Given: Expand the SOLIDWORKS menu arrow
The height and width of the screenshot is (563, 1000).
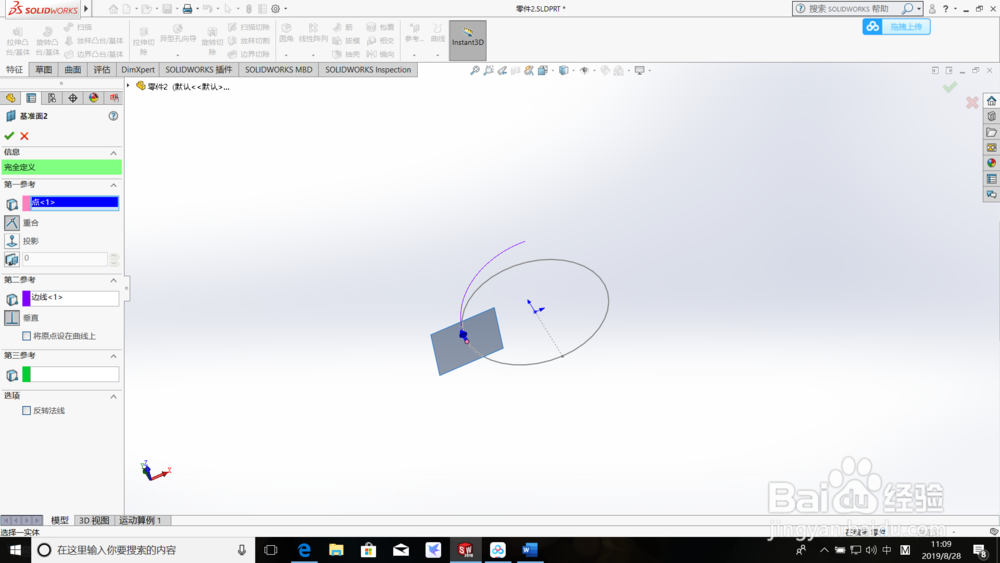Looking at the screenshot, I should [86, 9].
